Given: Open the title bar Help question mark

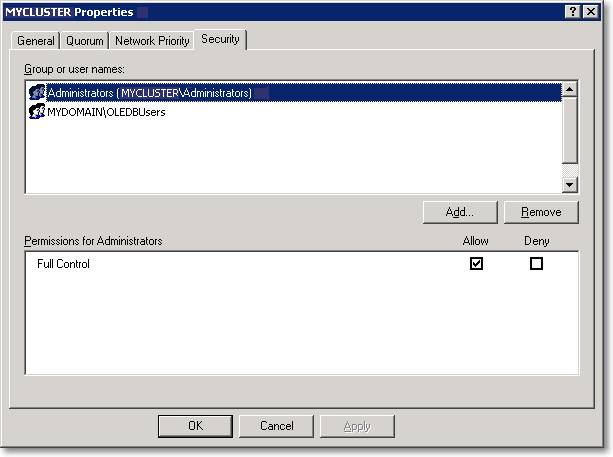Looking at the screenshot, I should pyautogui.click(x=572, y=12).
